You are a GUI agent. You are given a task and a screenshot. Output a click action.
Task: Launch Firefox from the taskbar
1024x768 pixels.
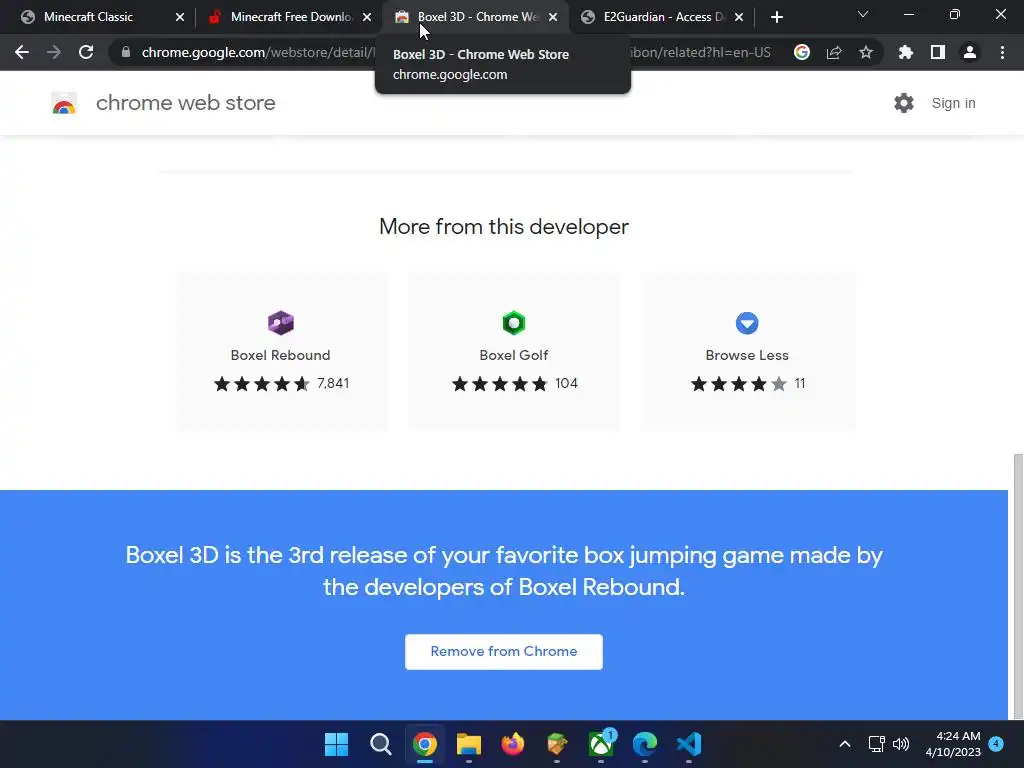coord(513,744)
